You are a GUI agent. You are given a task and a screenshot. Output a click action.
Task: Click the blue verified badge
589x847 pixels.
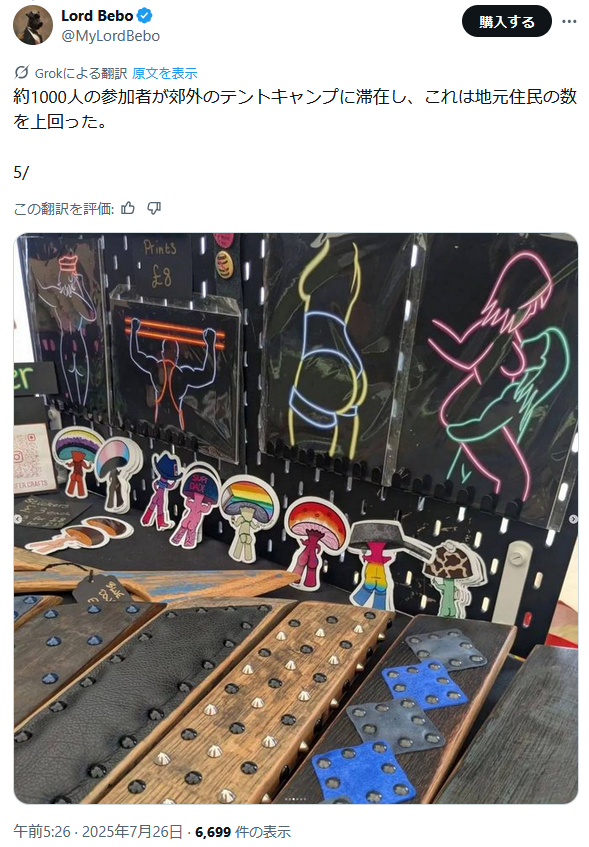point(144,16)
